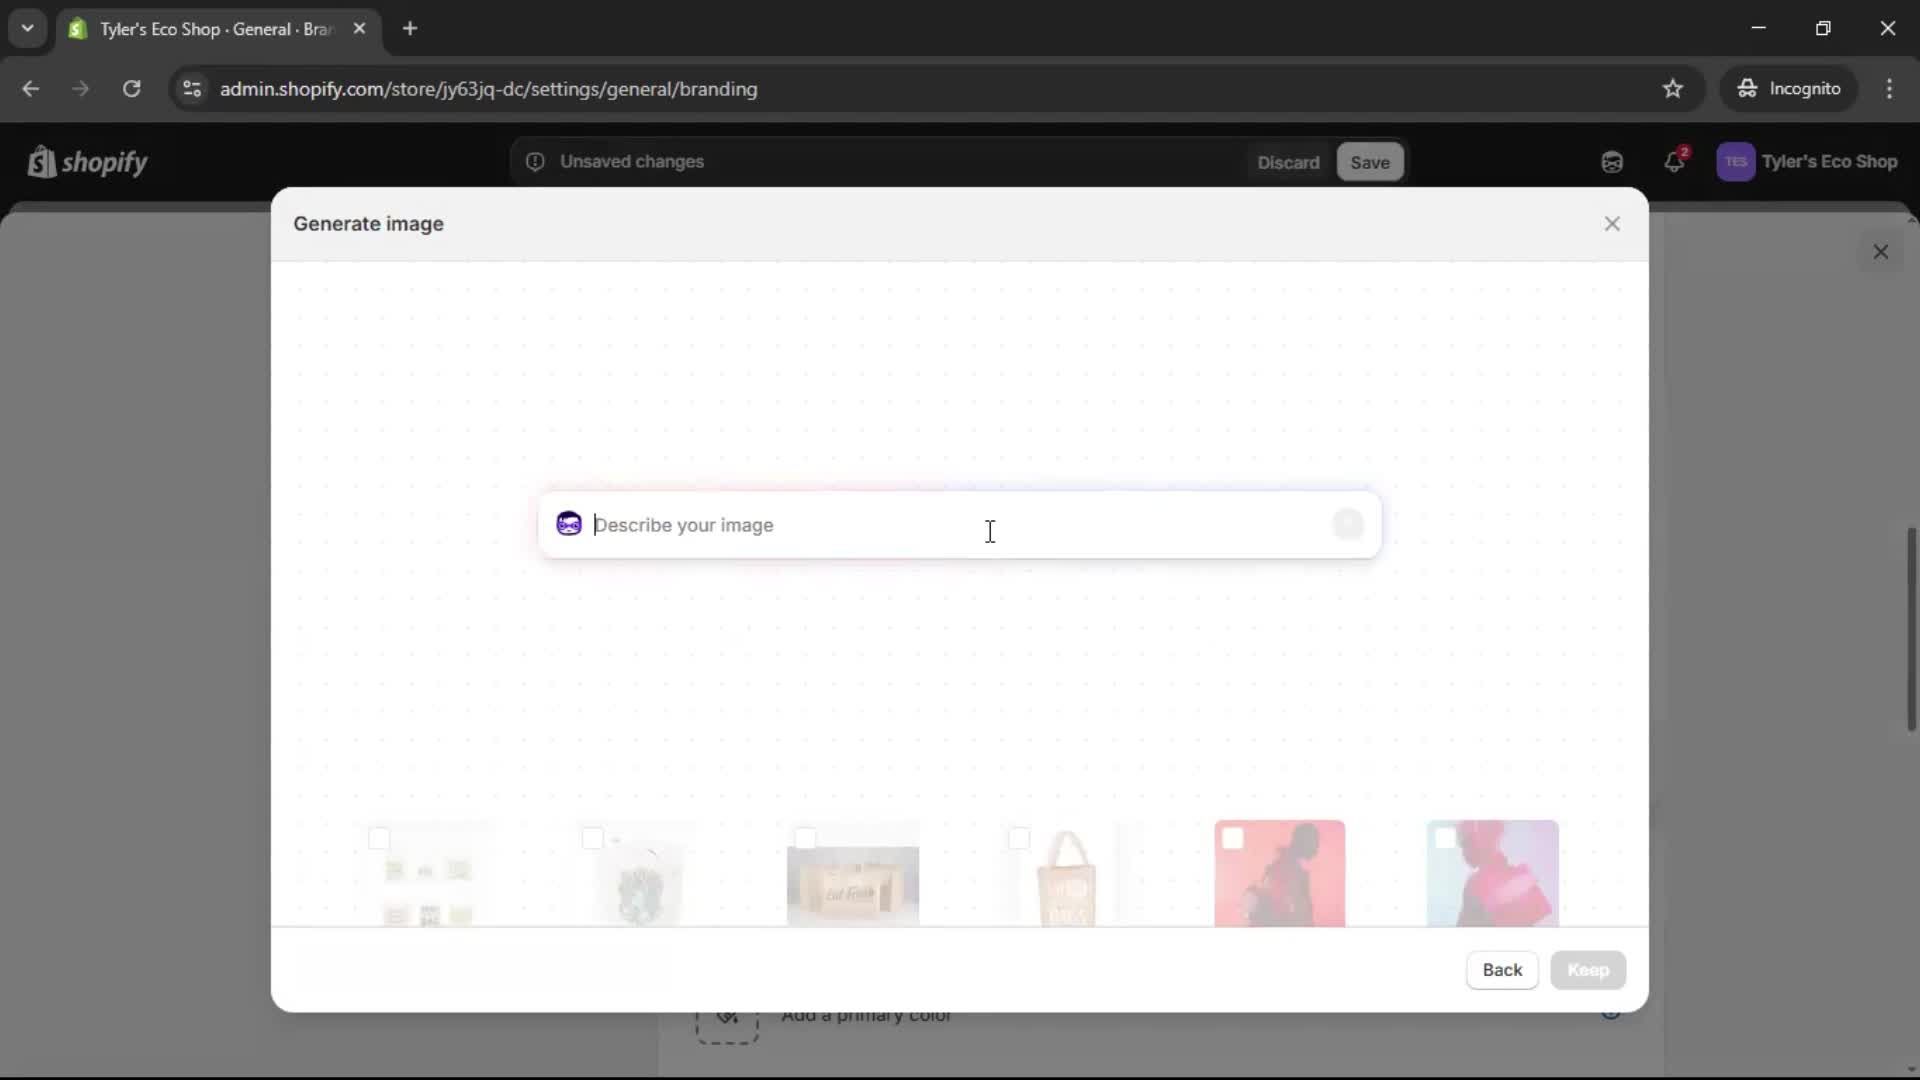This screenshot has width=1920, height=1080.
Task: Reload the current page
Action: pos(131,88)
